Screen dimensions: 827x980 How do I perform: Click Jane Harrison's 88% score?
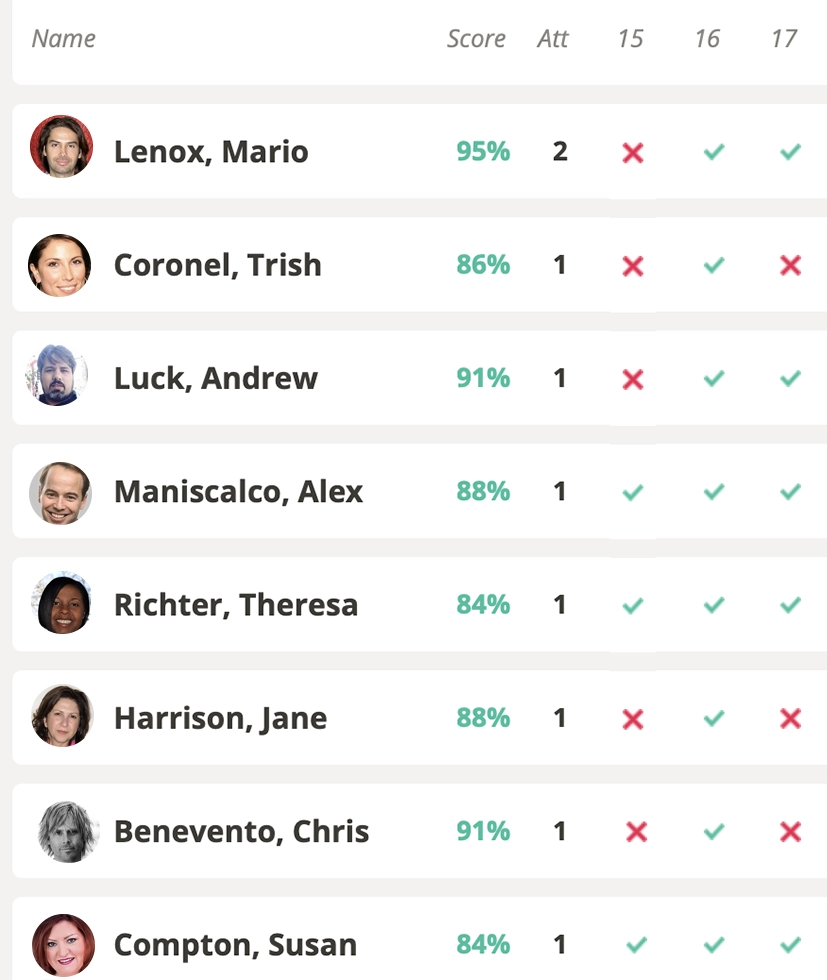coord(483,718)
